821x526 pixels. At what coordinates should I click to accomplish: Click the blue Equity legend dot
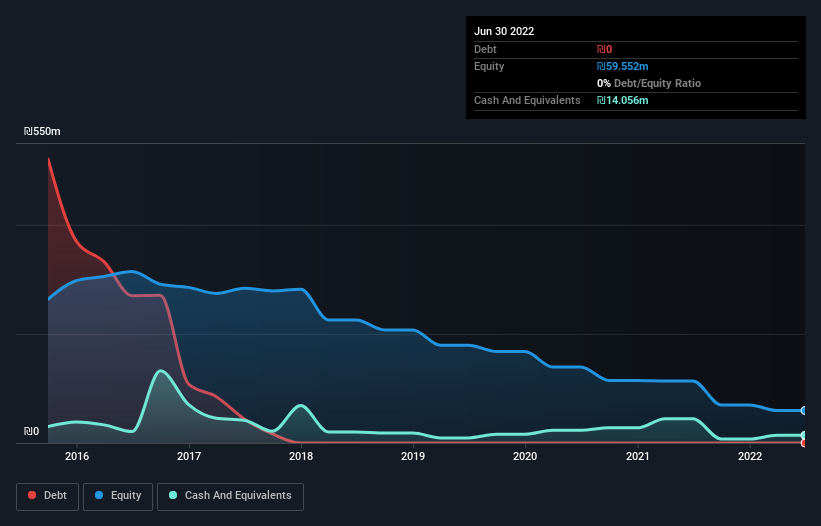(99, 495)
